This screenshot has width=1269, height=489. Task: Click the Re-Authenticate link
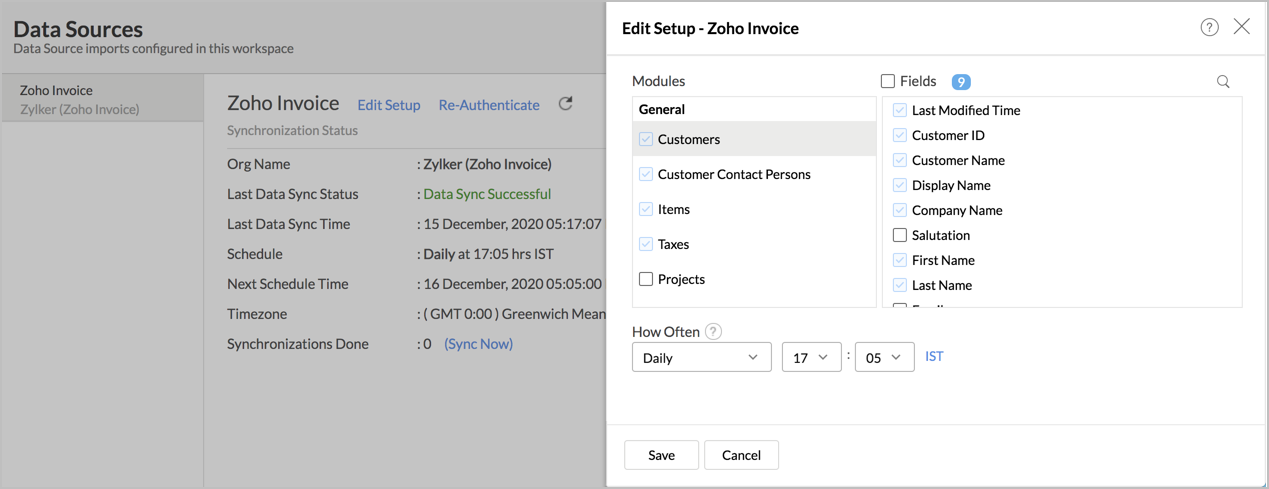point(489,105)
